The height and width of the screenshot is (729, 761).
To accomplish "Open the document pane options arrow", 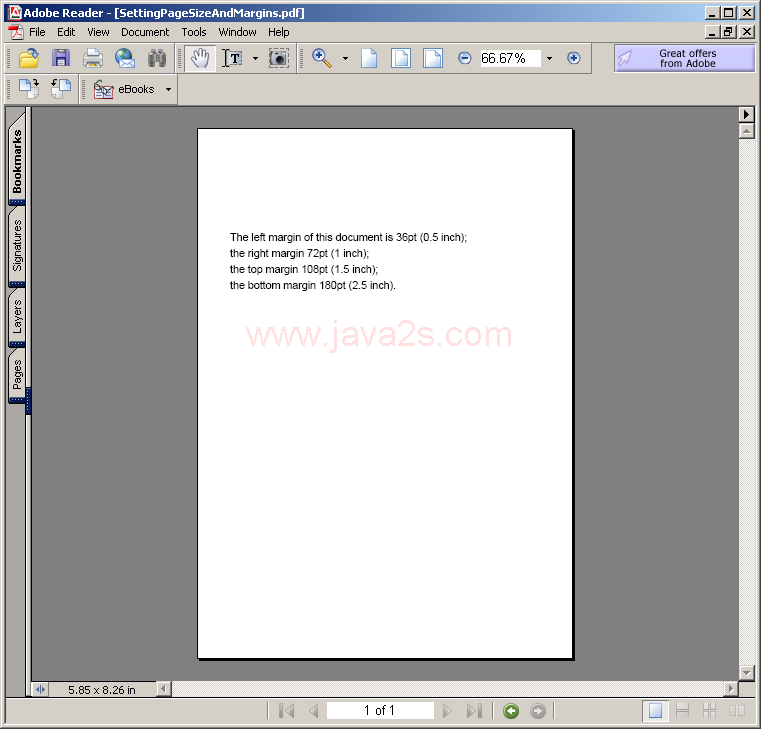I will [746, 115].
